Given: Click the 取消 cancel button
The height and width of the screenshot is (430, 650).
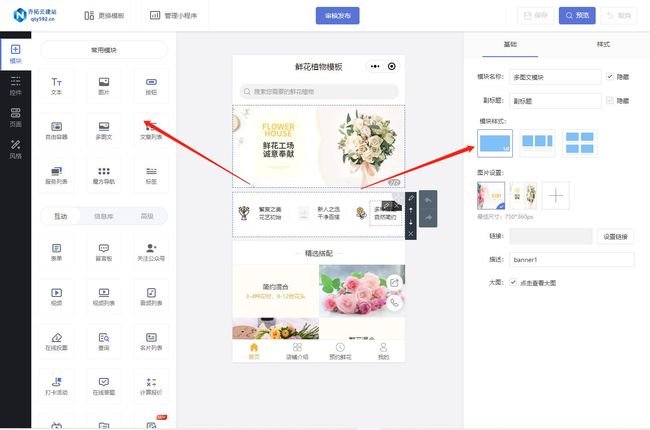Looking at the screenshot, I should click(619, 16).
